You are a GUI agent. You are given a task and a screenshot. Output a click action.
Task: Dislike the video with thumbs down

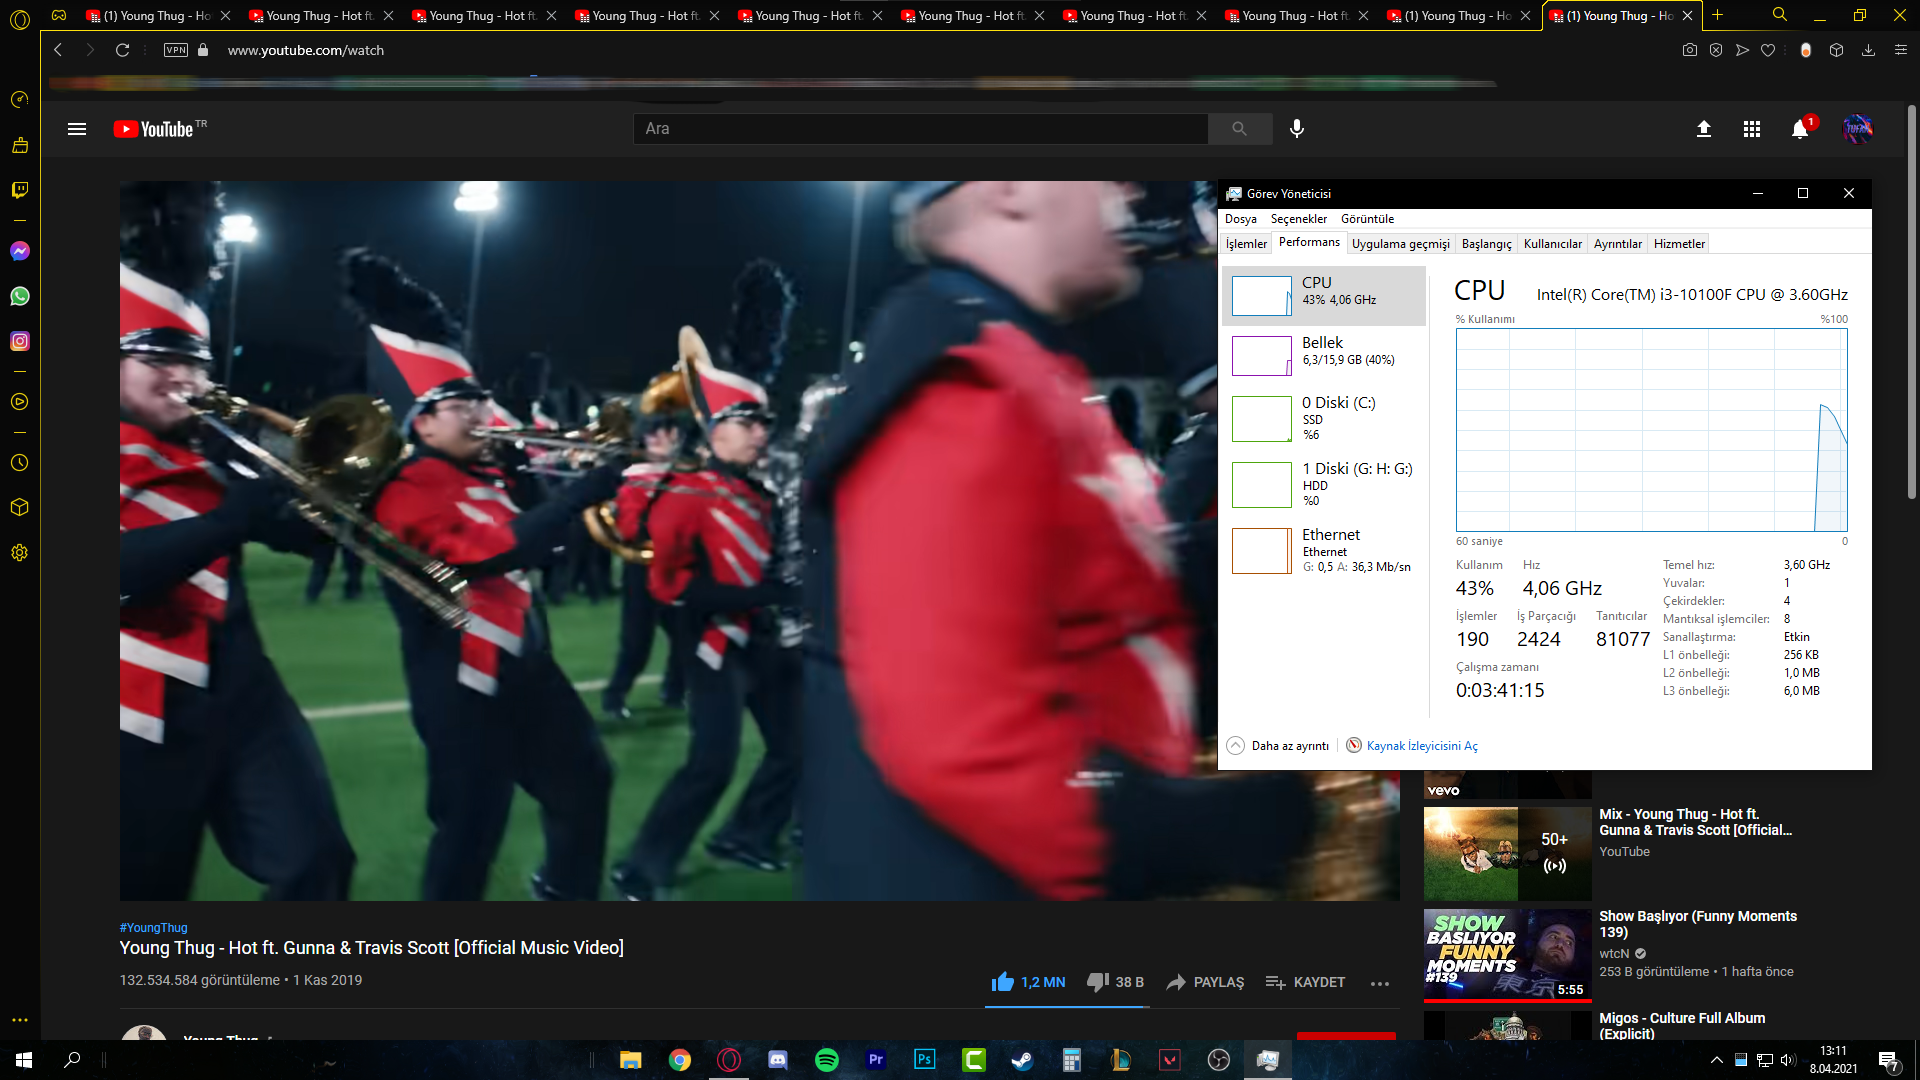pyautogui.click(x=1115, y=982)
